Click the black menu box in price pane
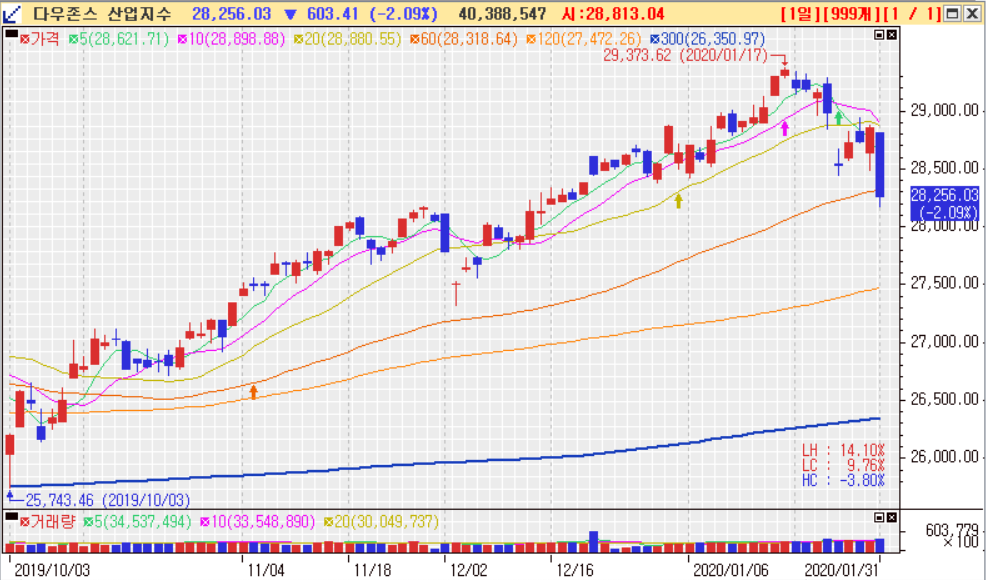986x580 pixels. (x=11, y=34)
